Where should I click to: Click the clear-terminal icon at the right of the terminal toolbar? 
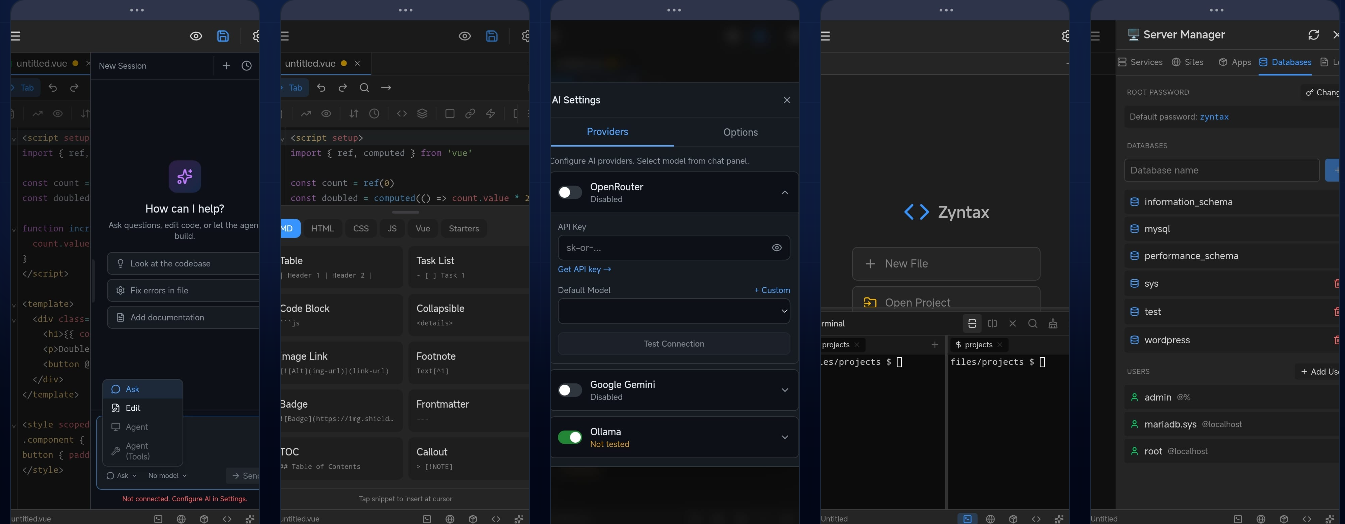coord(1053,323)
